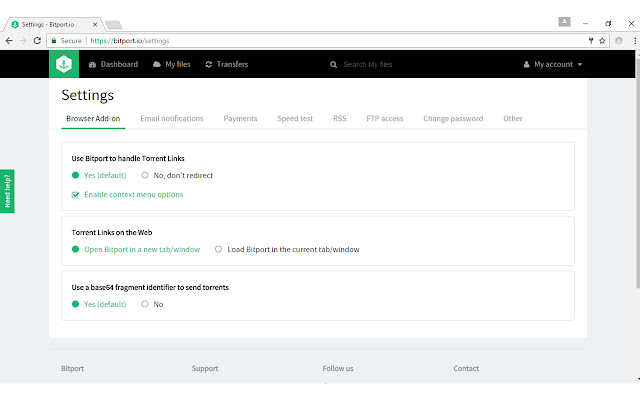640x400 pixels.
Task: Click the Contact footer heading
Action: tap(466, 369)
